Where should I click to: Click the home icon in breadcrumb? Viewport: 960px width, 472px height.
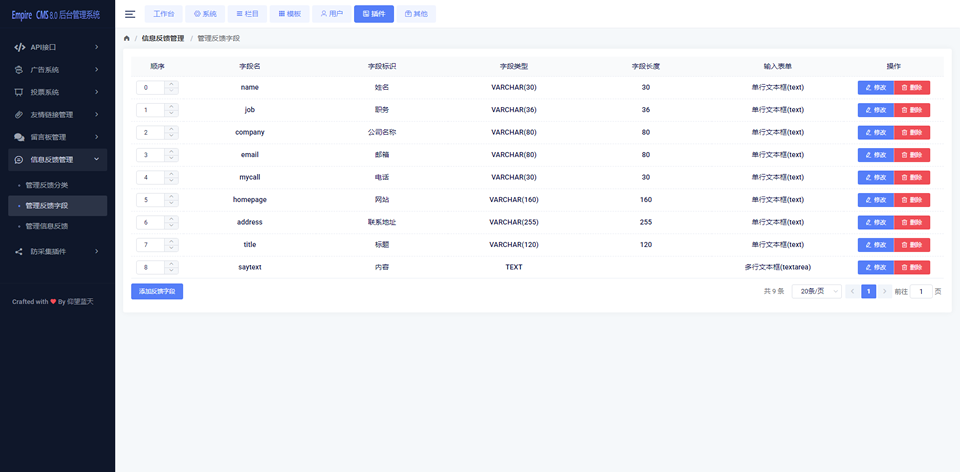click(127, 38)
